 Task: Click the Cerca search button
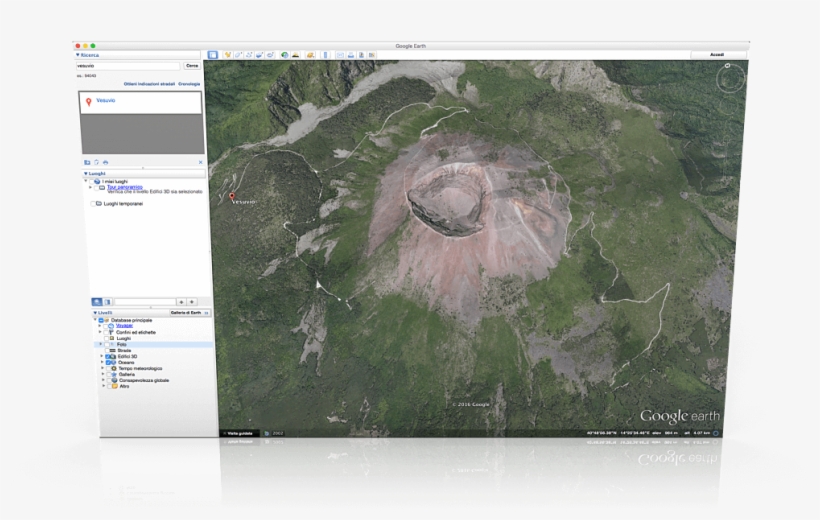pos(192,66)
